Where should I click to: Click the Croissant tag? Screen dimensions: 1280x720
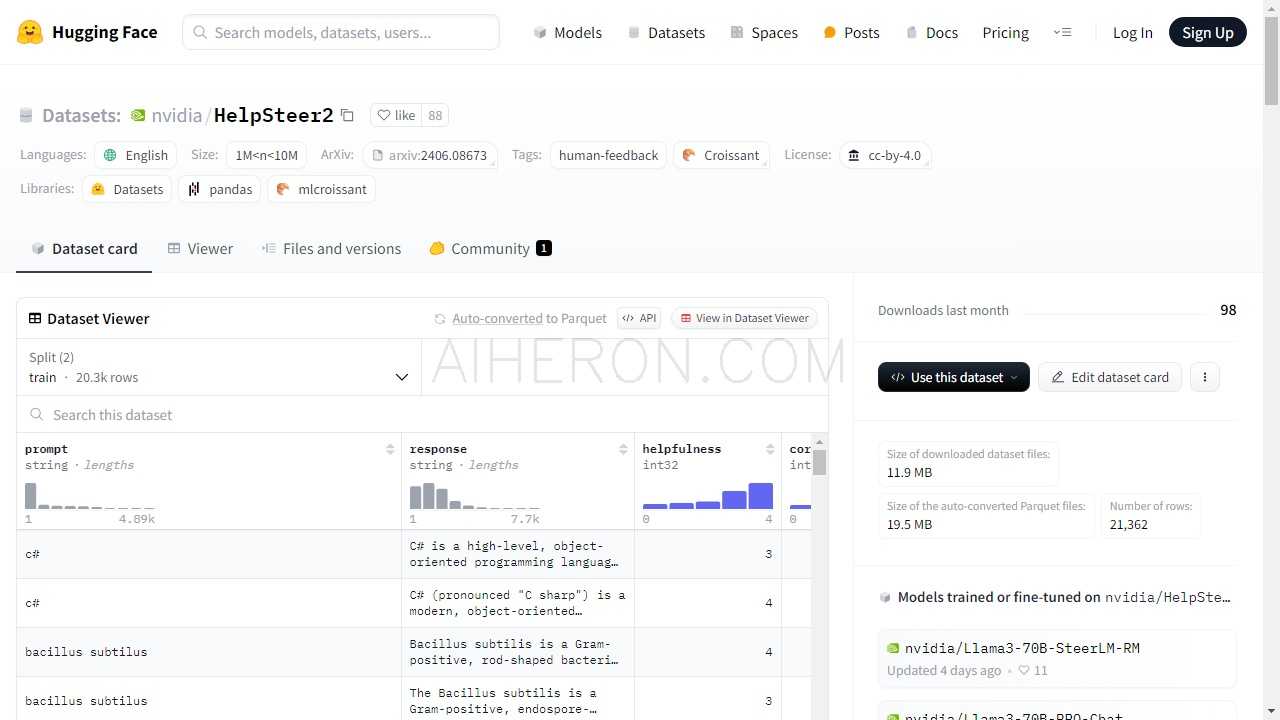pyautogui.click(x=721, y=155)
